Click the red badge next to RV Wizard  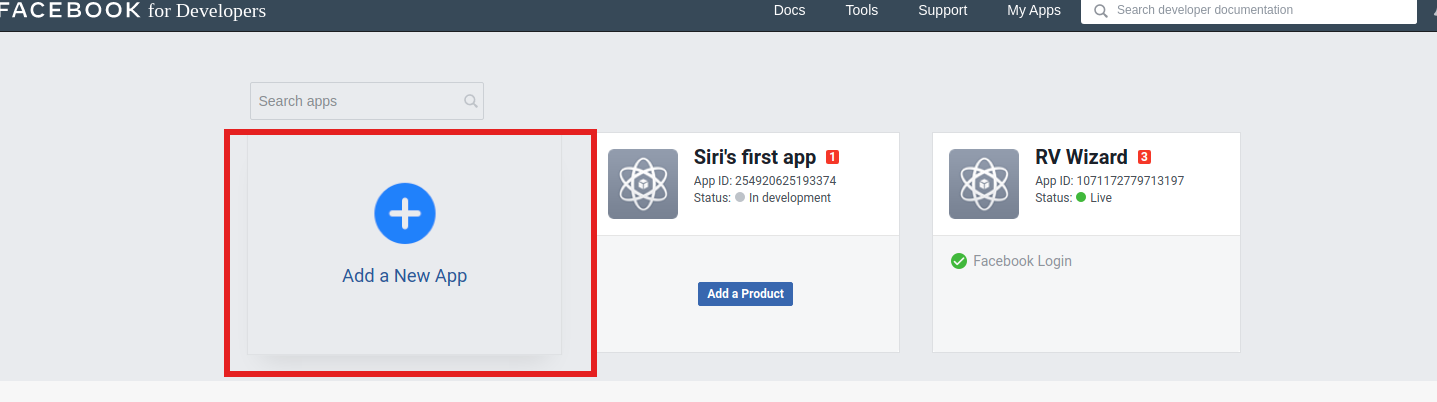pyautogui.click(x=1144, y=157)
